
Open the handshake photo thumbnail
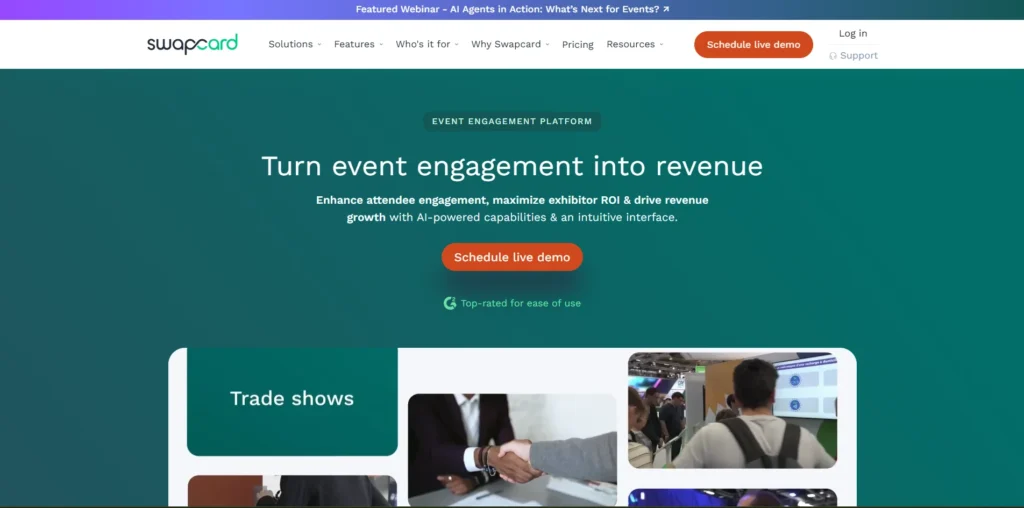tap(512, 450)
